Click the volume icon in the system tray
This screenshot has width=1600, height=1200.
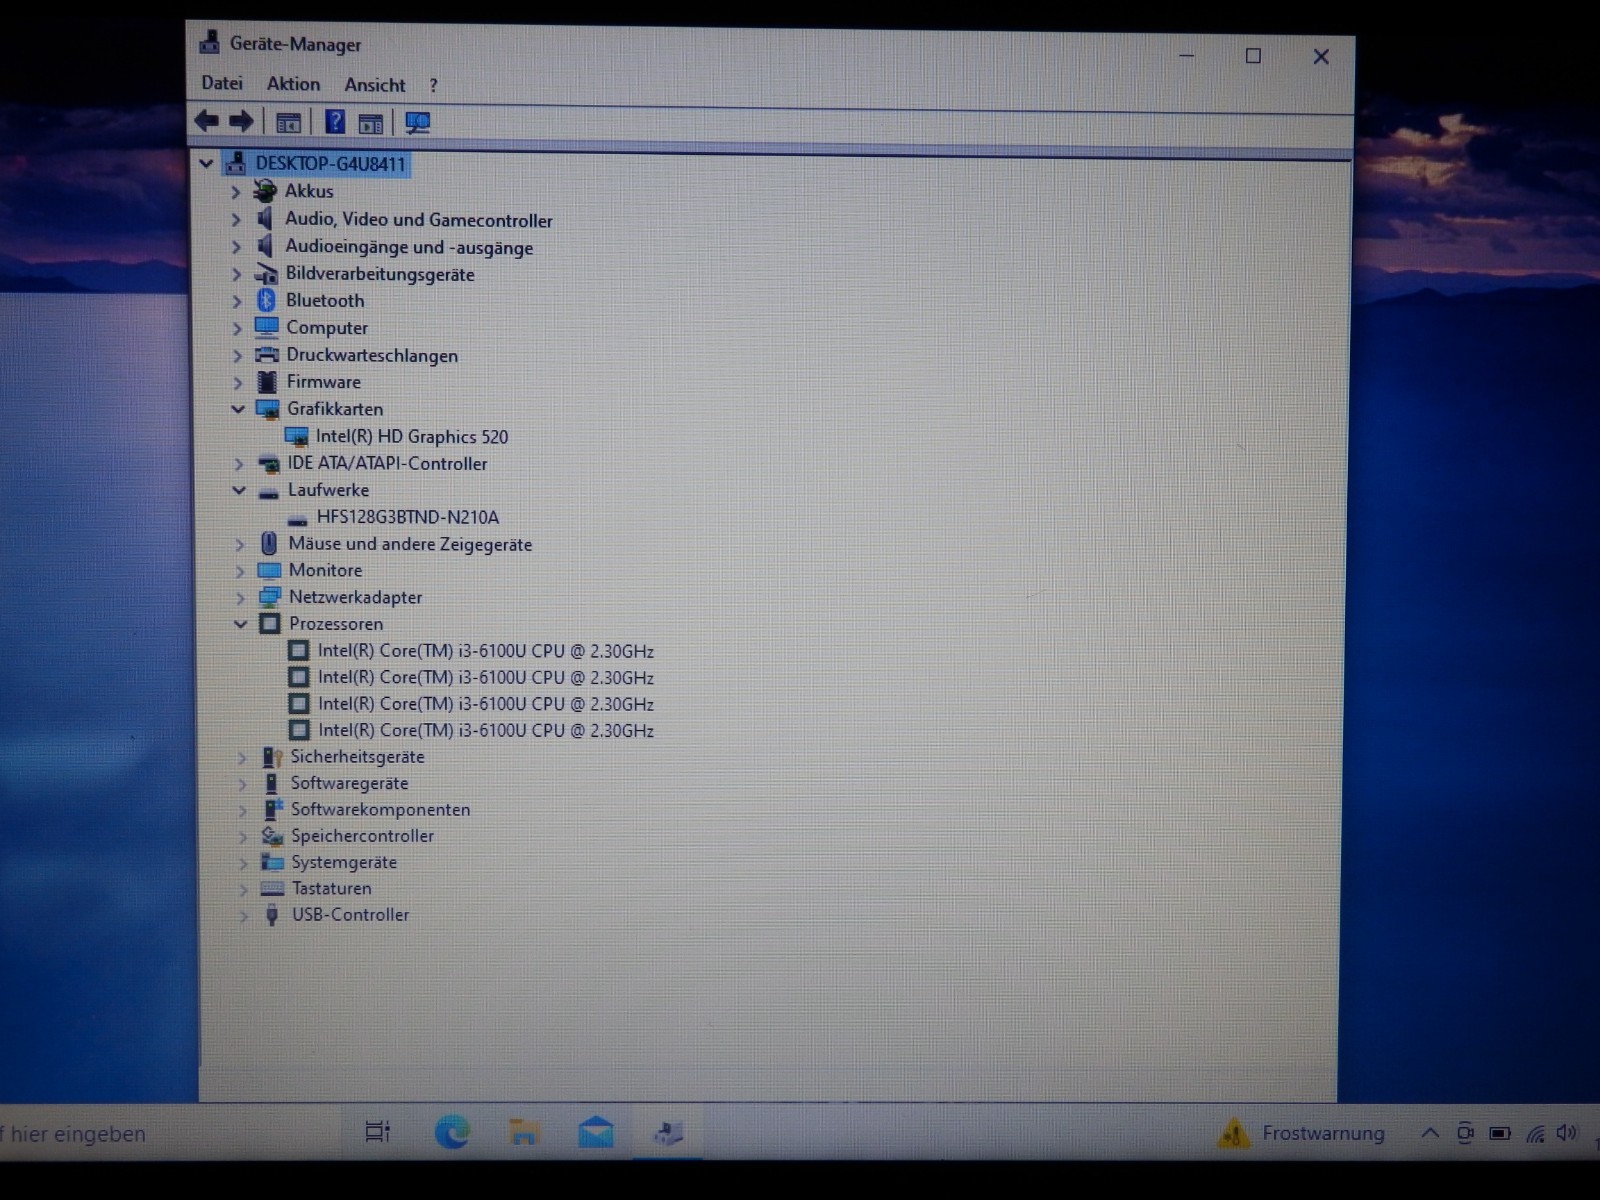coord(1566,1132)
